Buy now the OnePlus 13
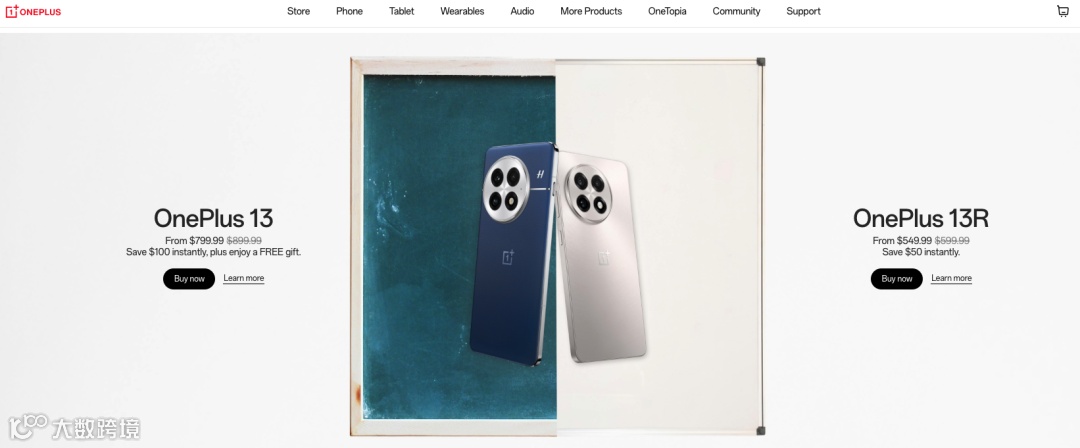This screenshot has height=448, width=1080. point(189,278)
